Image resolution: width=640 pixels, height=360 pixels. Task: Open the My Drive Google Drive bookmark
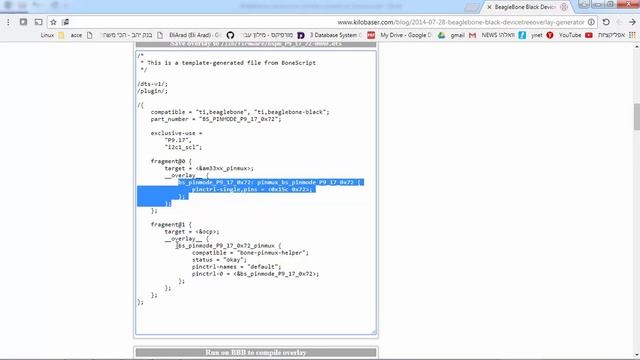(412, 35)
